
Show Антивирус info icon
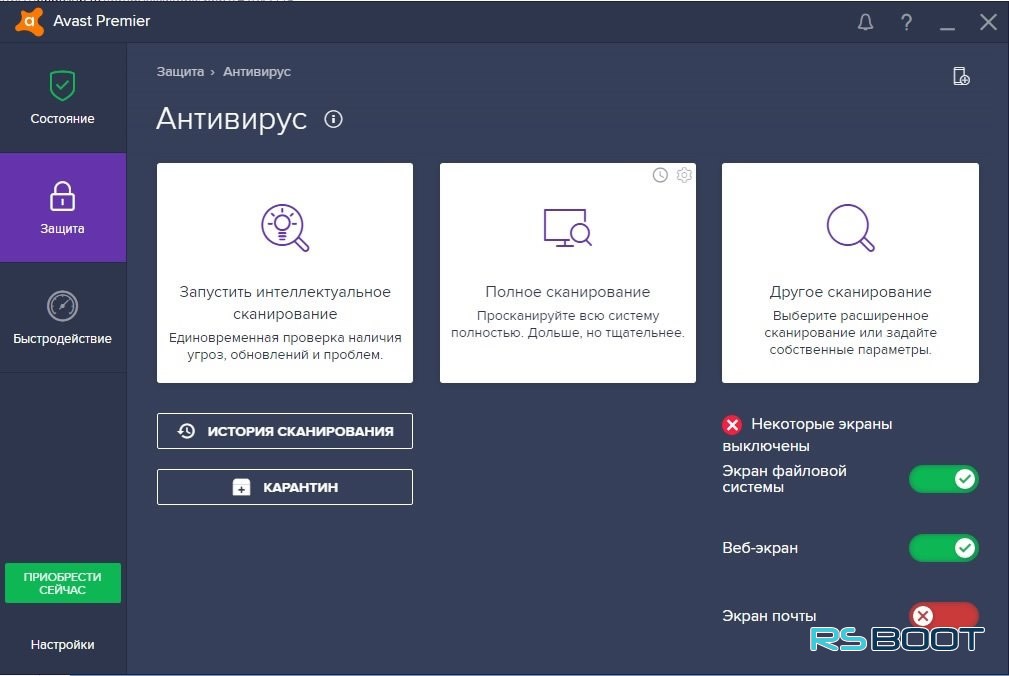click(x=333, y=119)
